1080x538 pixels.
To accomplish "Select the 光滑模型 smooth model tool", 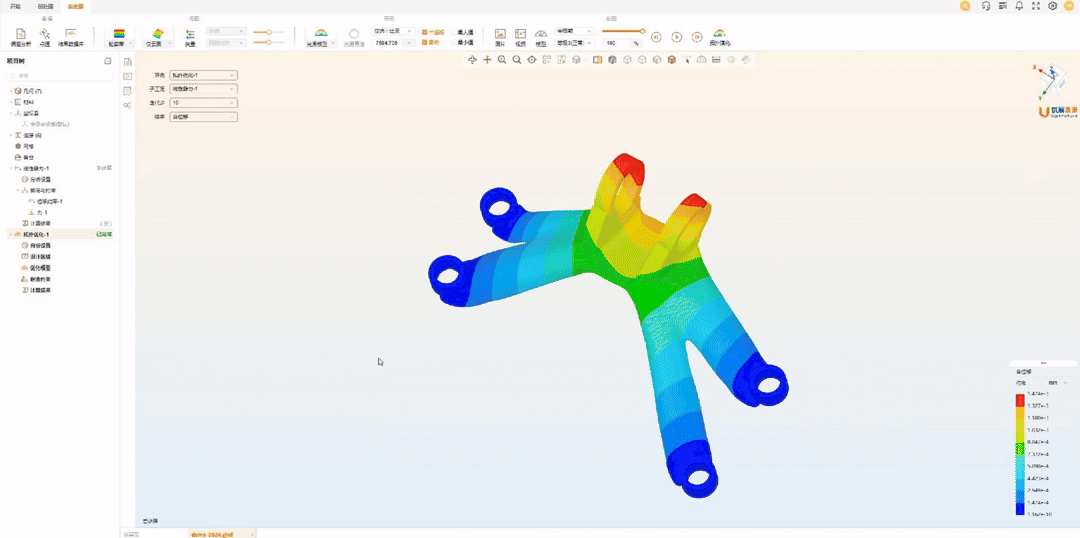I will tap(321, 37).
